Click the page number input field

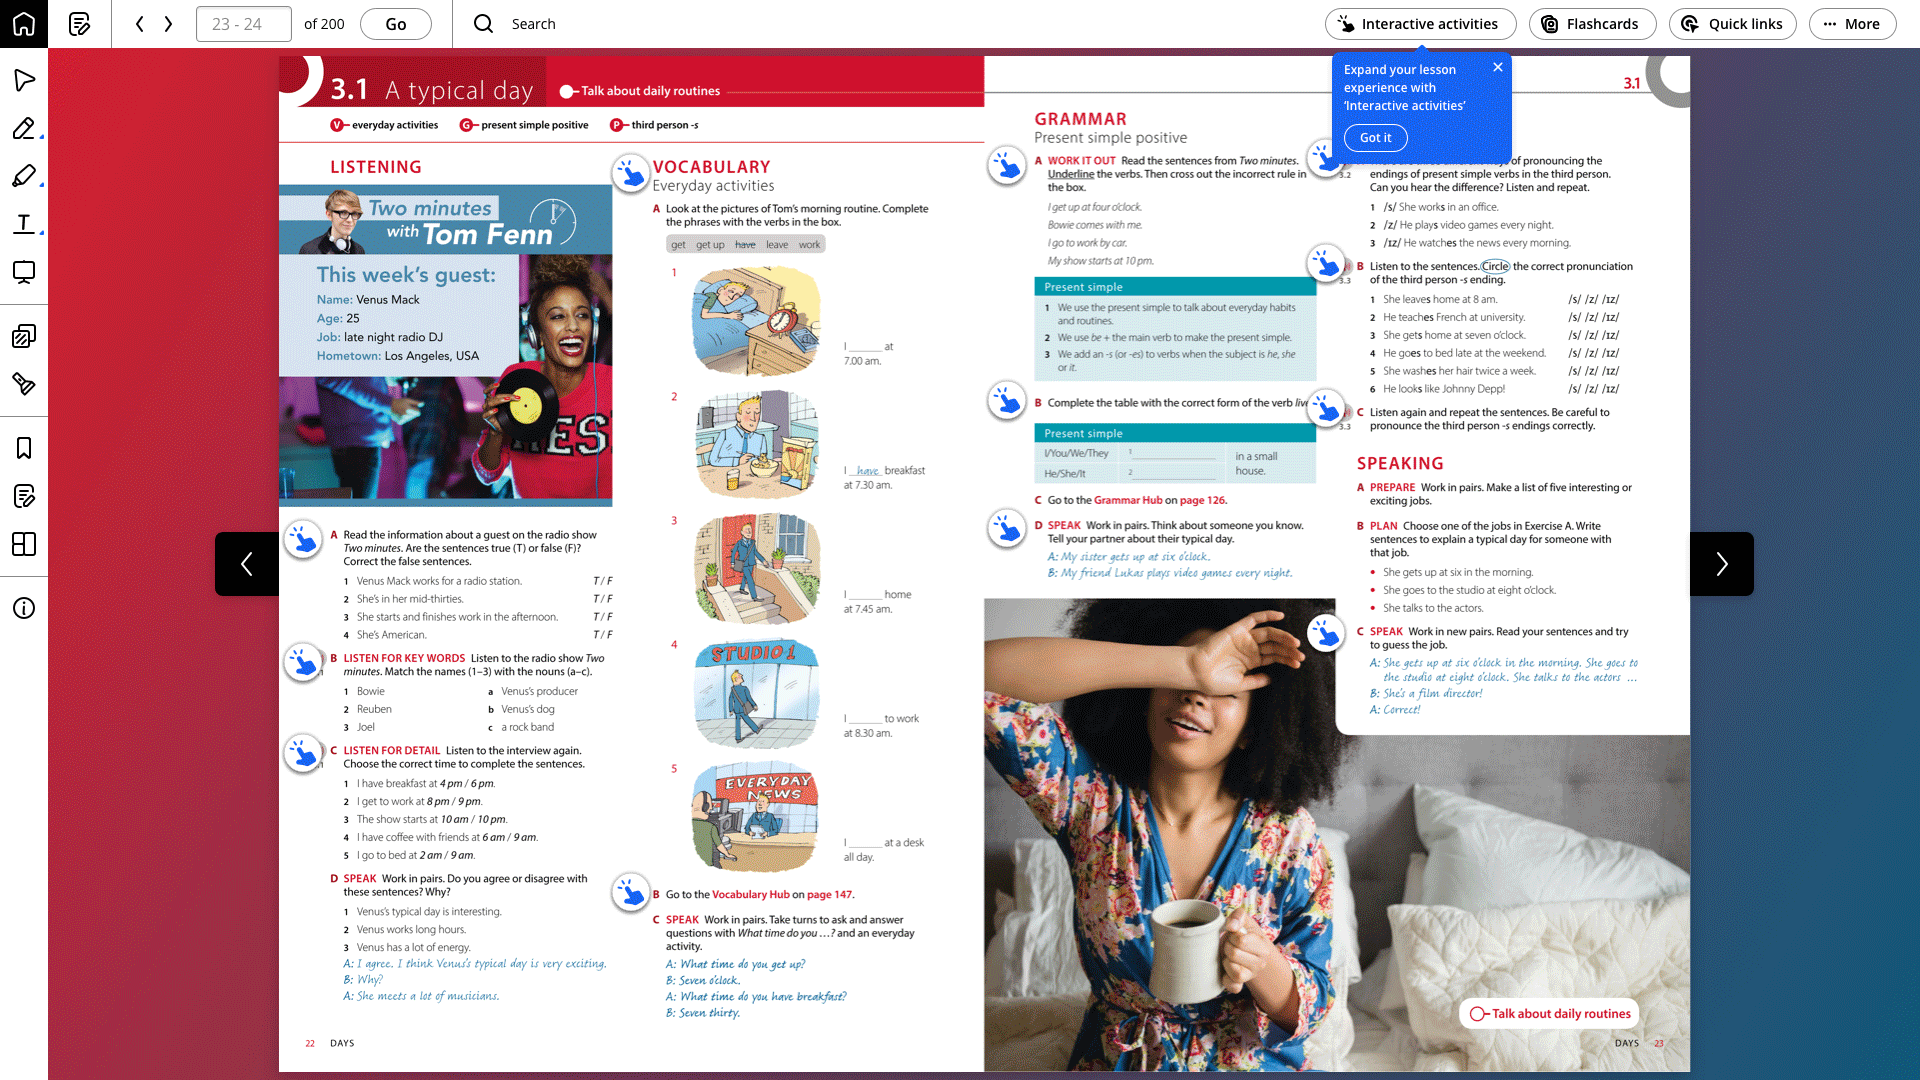pyautogui.click(x=244, y=24)
